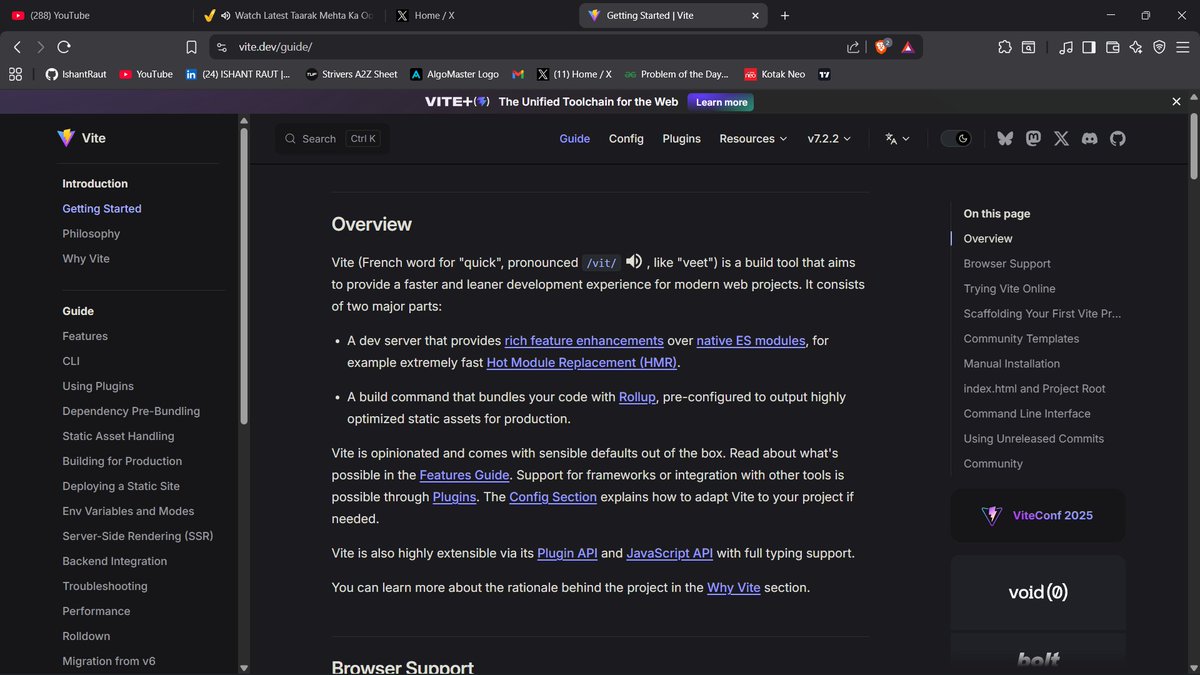The image size is (1200, 675).
Task: Open Leo AI sparkle icon
Action: pyautogui.click(x=1136, y=47)
